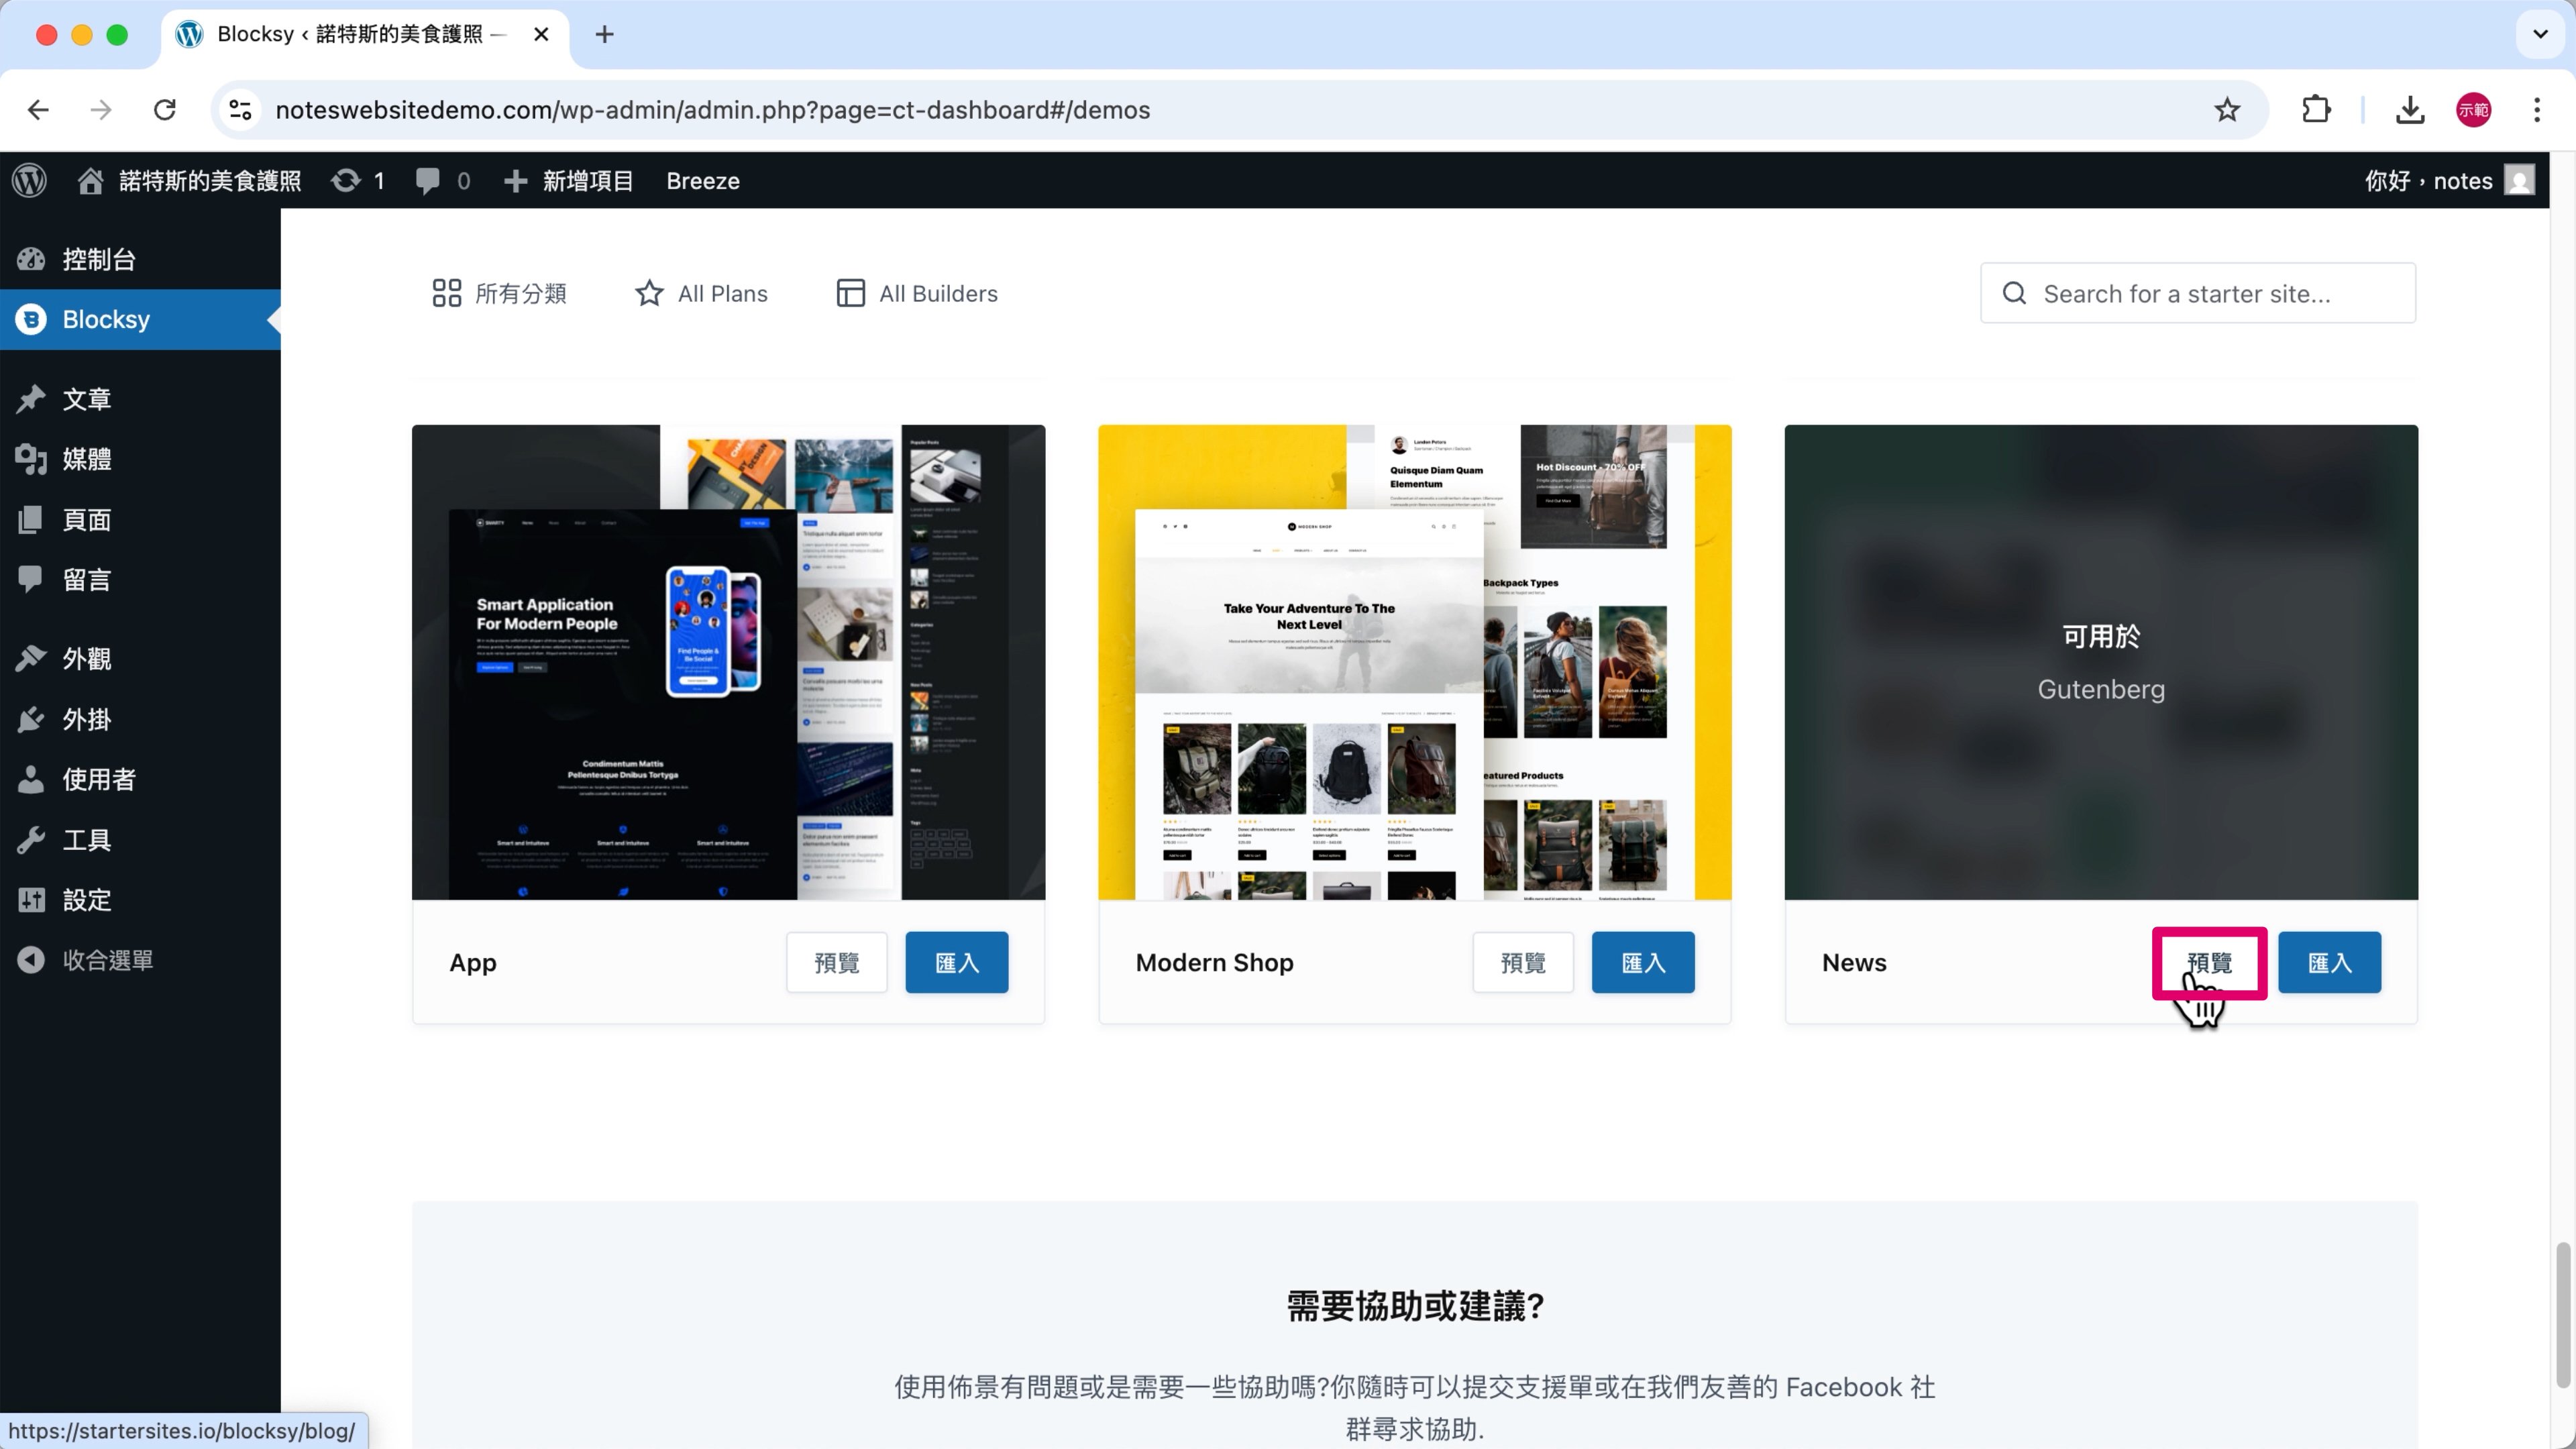This screenshot has height=1449, width=2576.
Task: Open the 設定 settings menu
Action: coord(87,899)
